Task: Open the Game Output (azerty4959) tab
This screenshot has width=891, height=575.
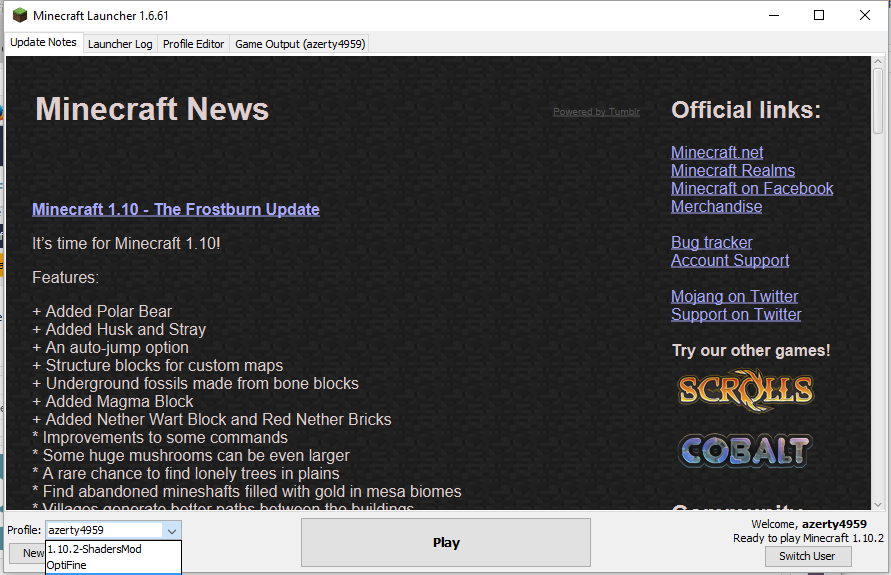Action: tap(300, 44)
